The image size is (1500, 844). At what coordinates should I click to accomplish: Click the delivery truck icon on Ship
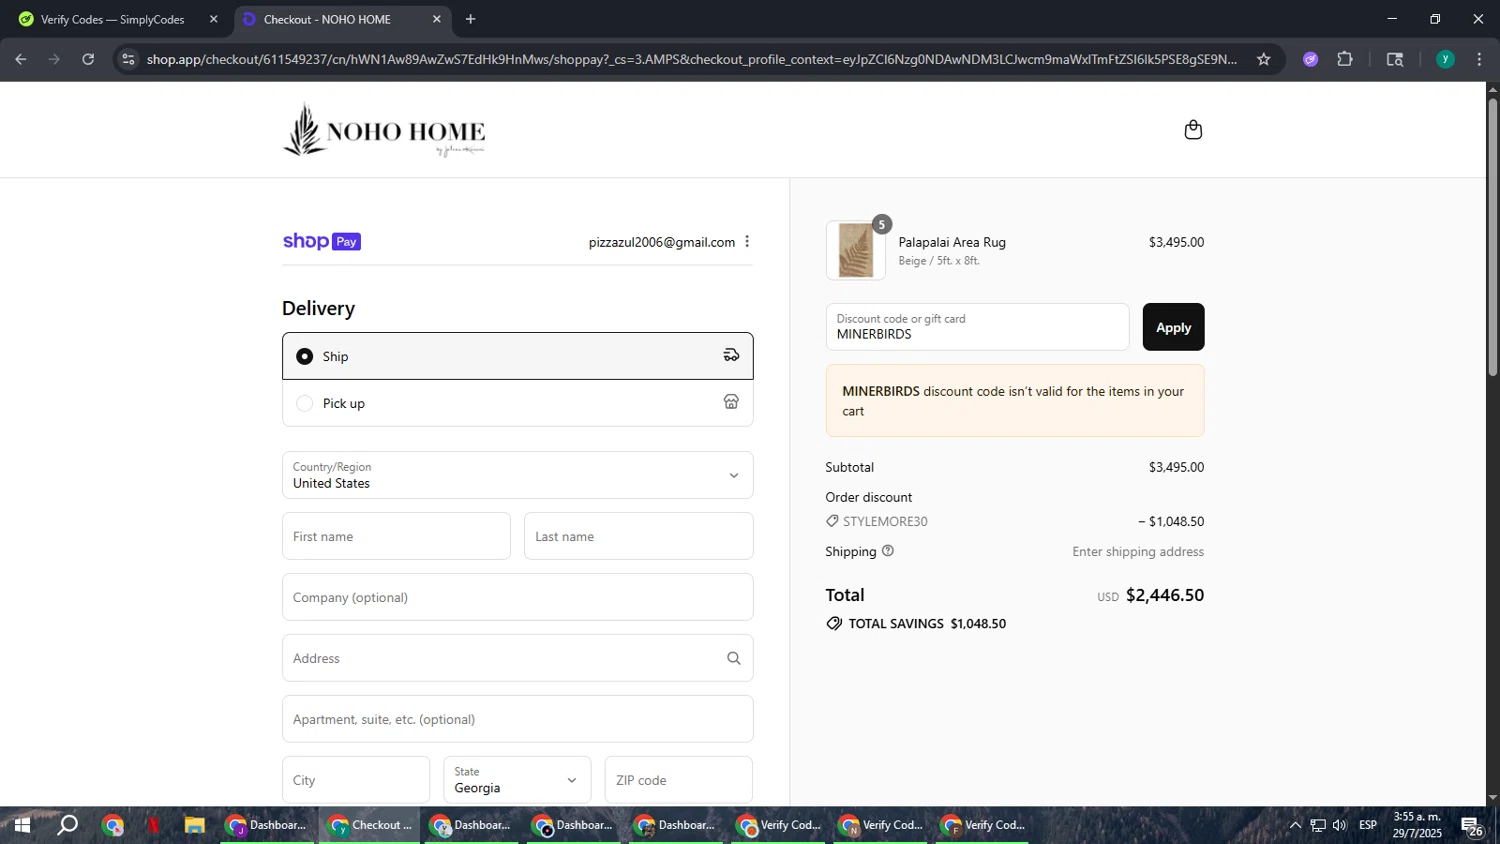731,355
